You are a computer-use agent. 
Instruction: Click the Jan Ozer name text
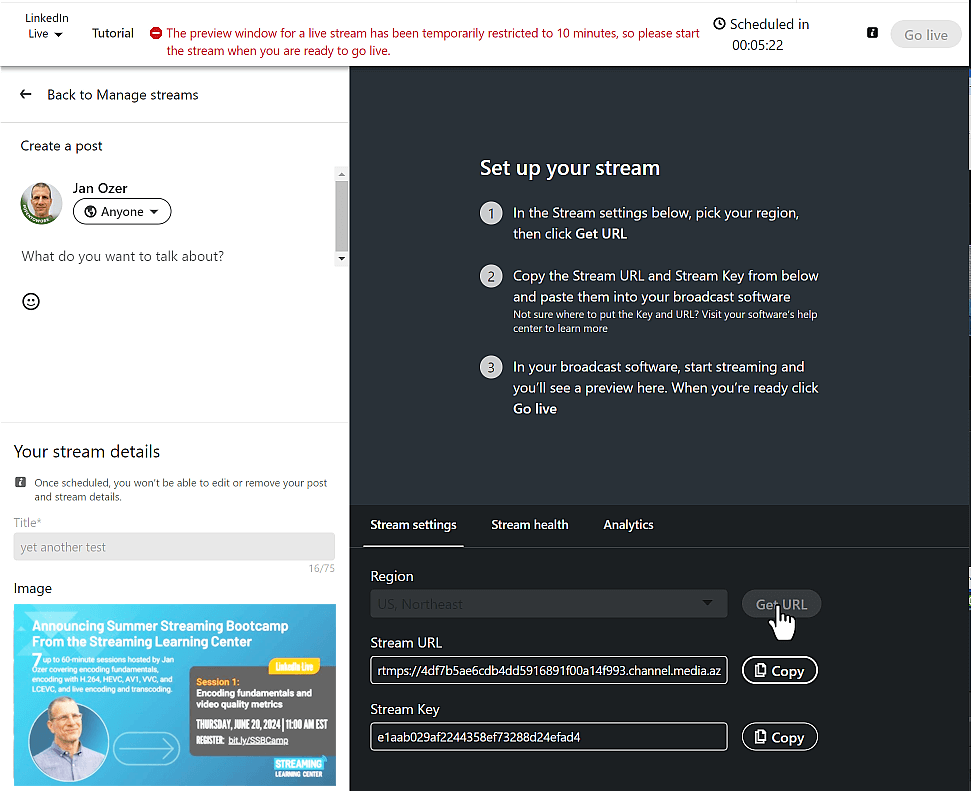tap(100, 188)
